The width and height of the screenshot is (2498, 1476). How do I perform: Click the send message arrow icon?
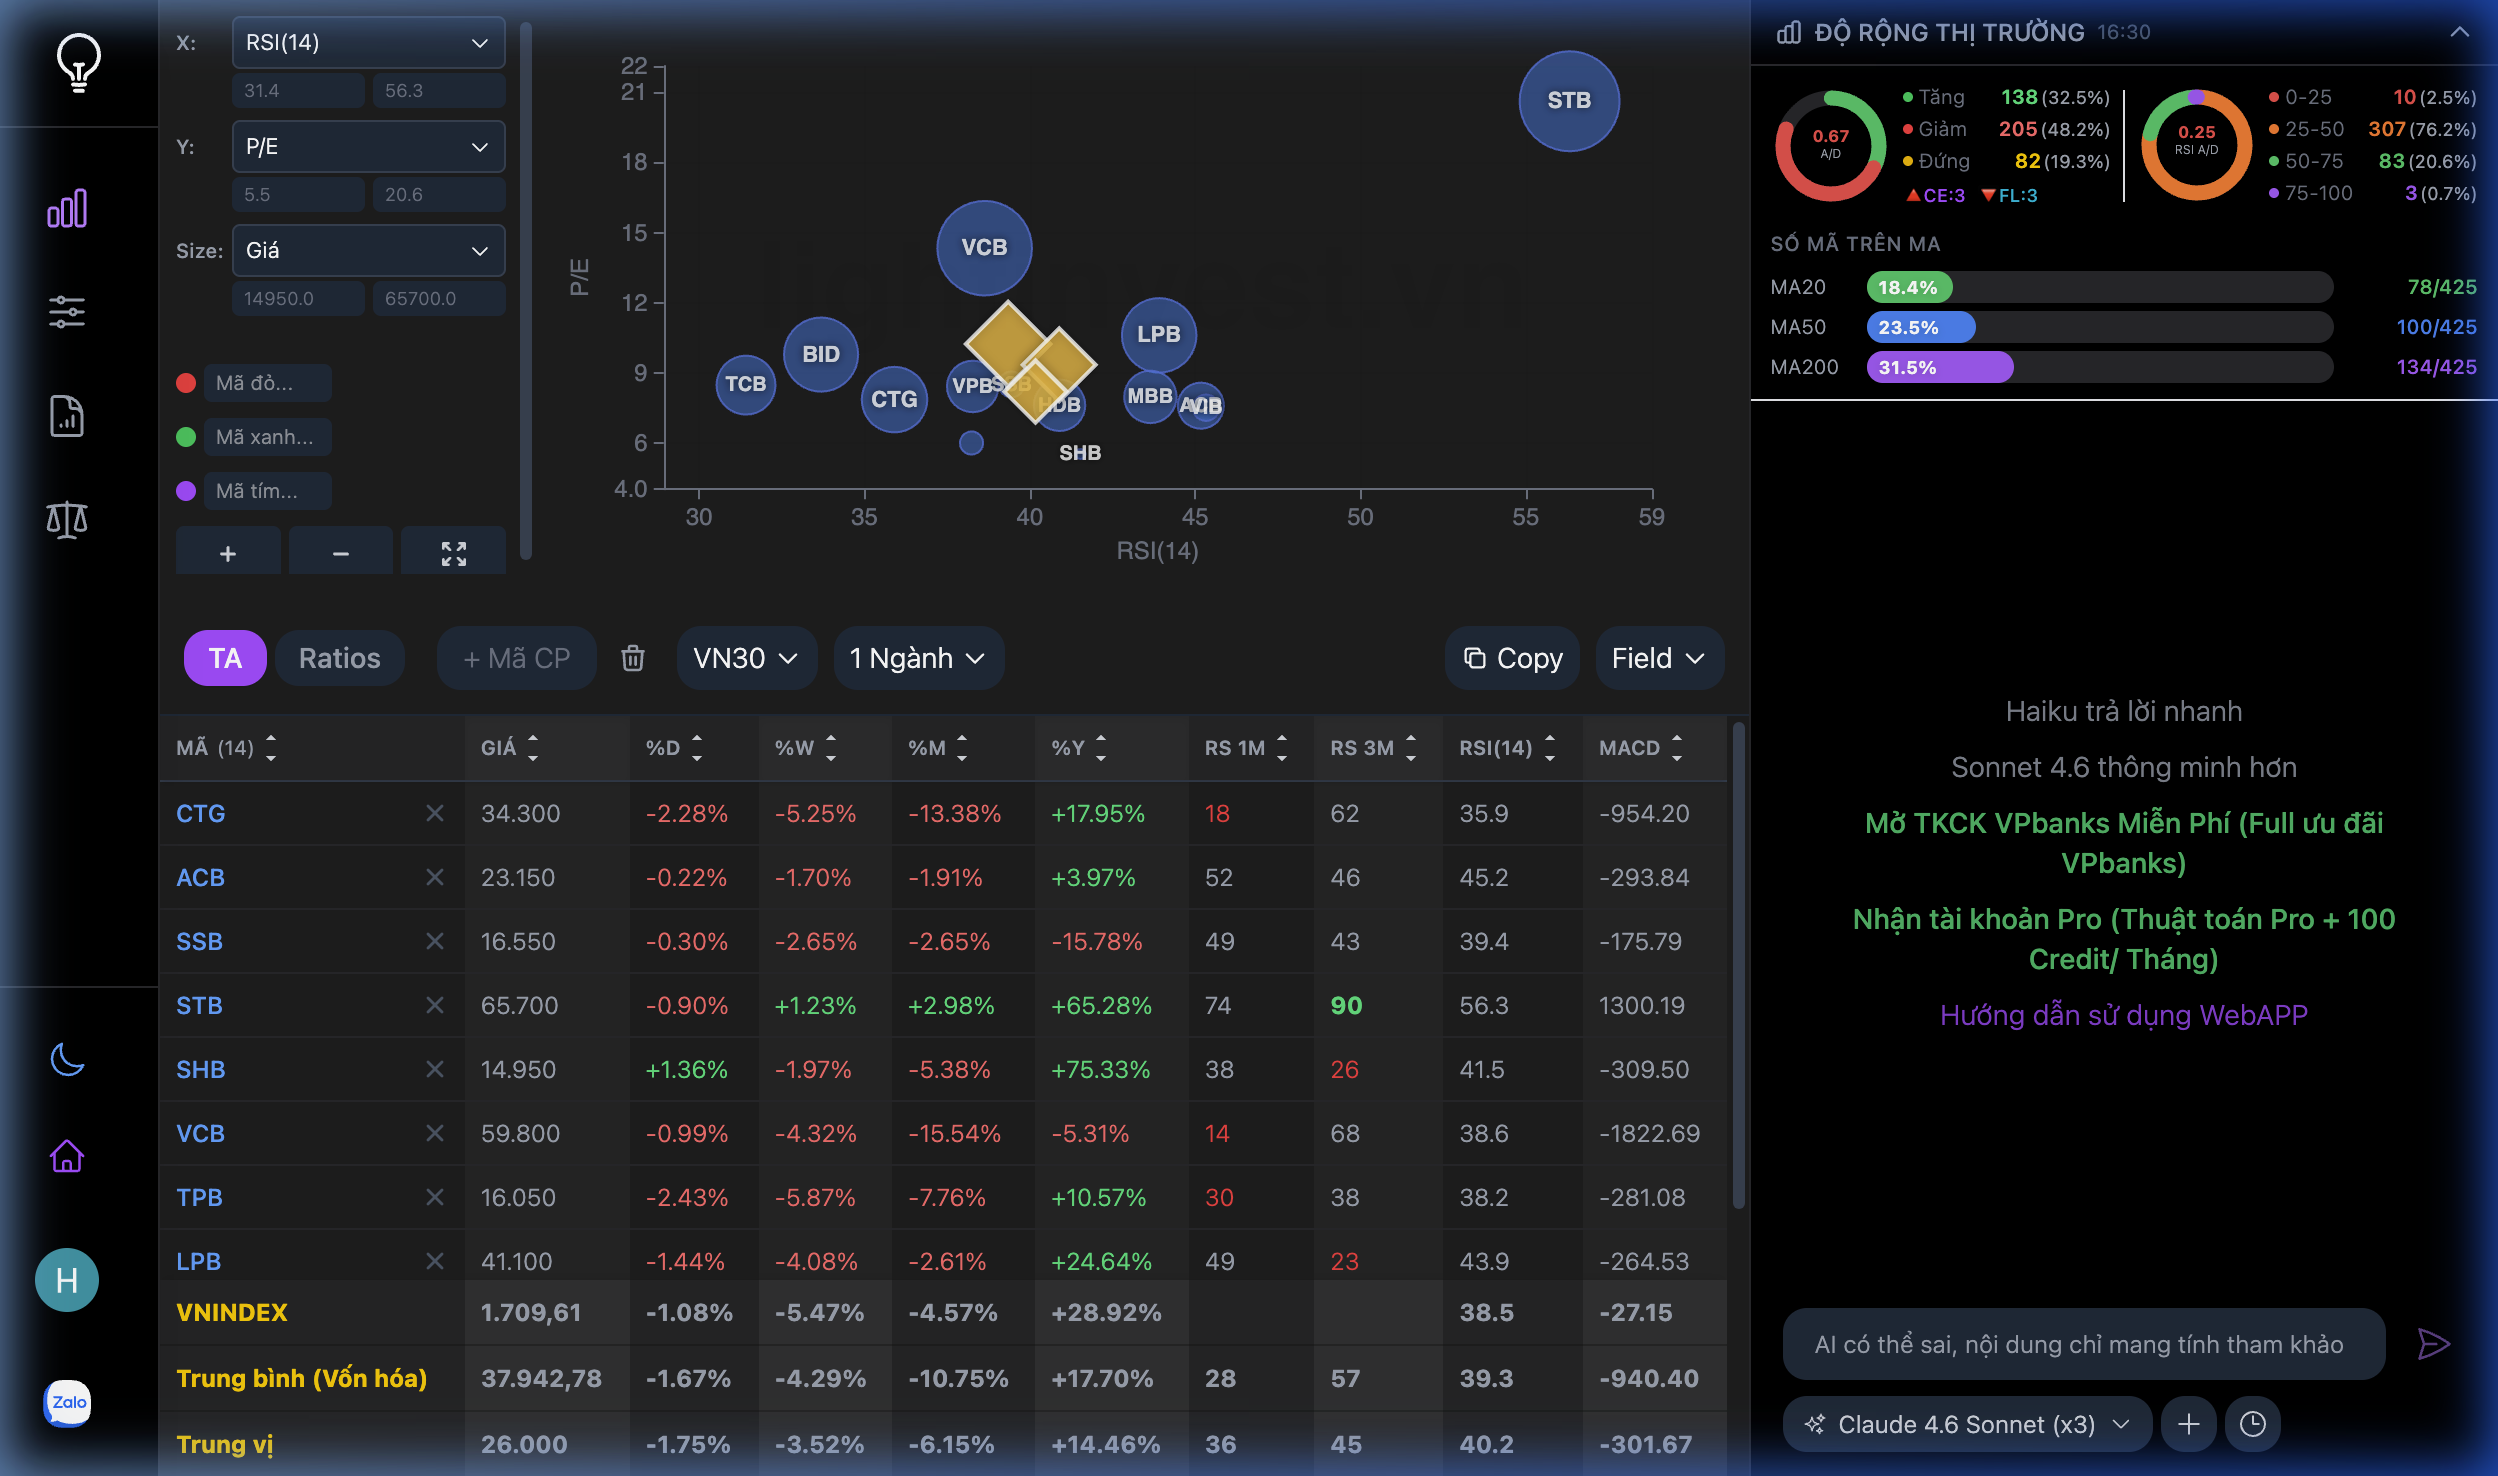(x=2433, y=1344)
